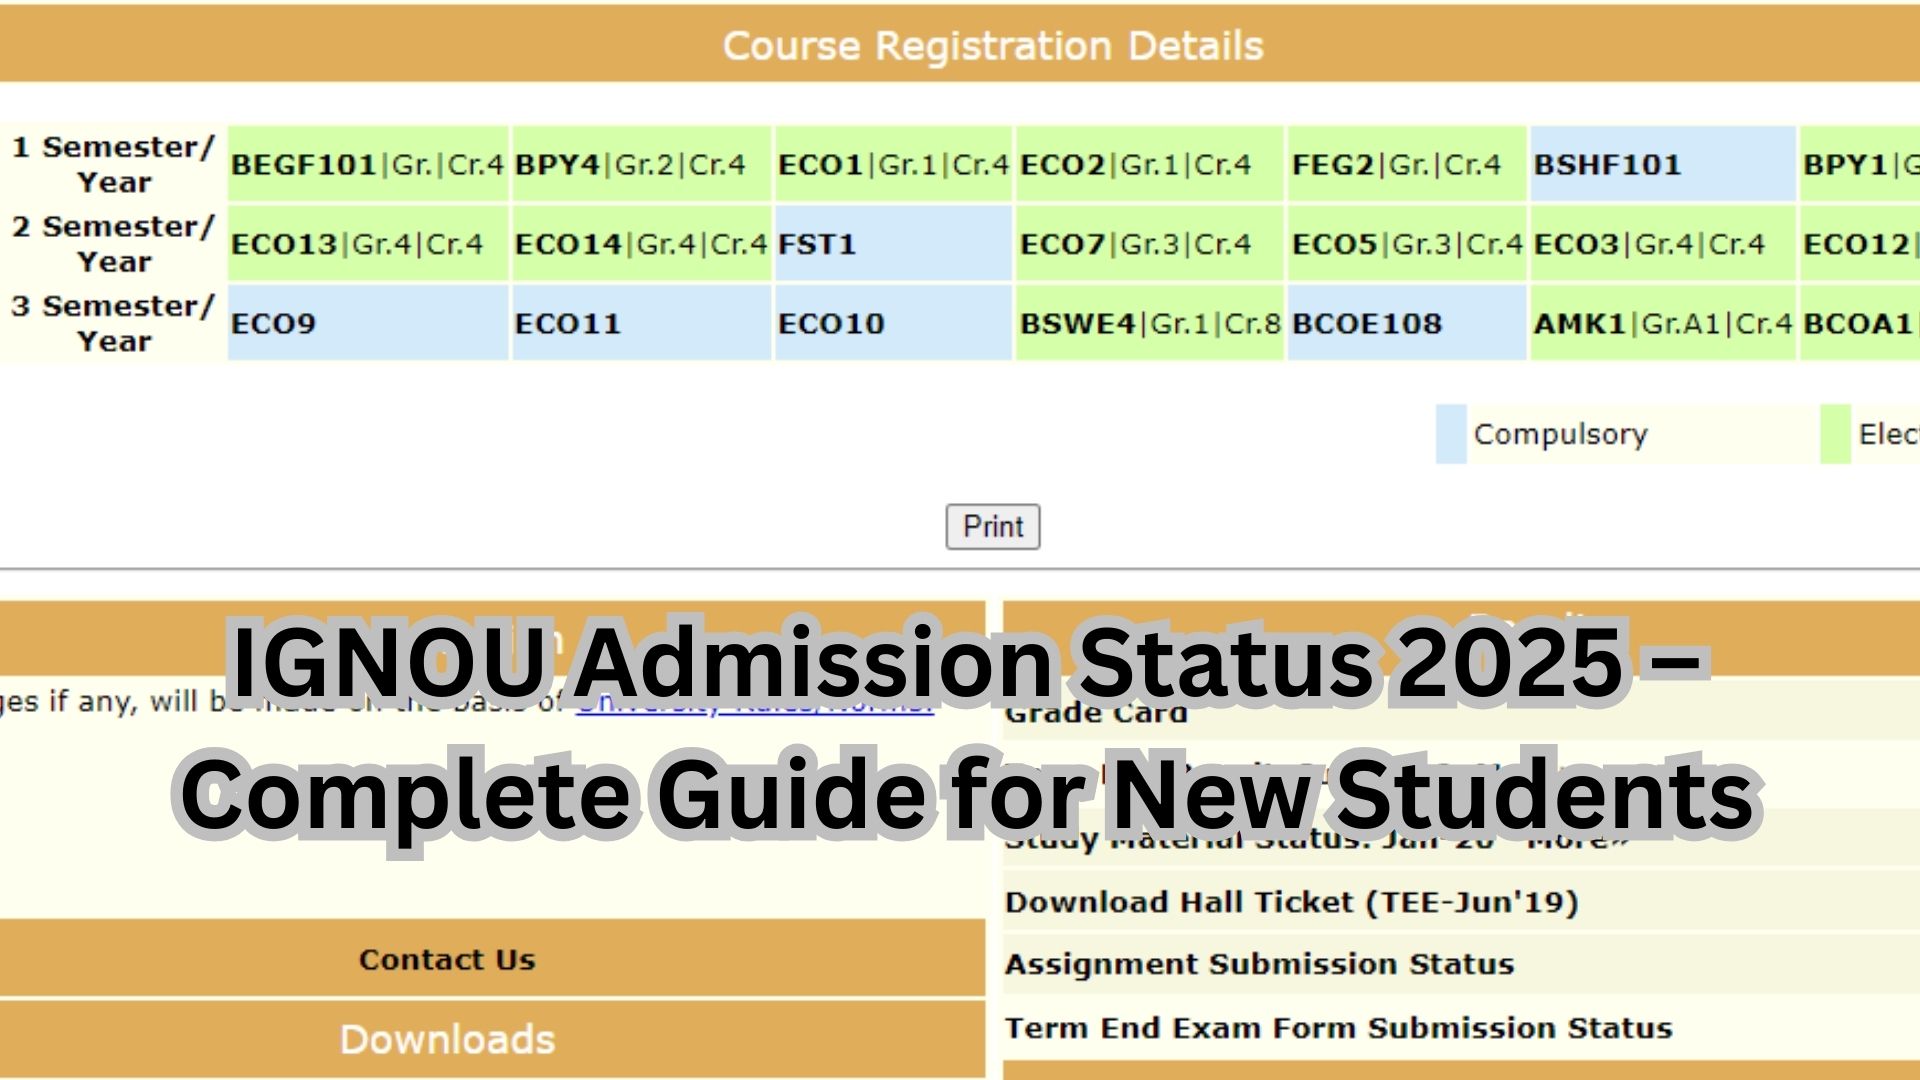Viewport: 1920px width, 1080px height.
Task: Click the Elective legend color swatch
Action: tap(1838, 433)
